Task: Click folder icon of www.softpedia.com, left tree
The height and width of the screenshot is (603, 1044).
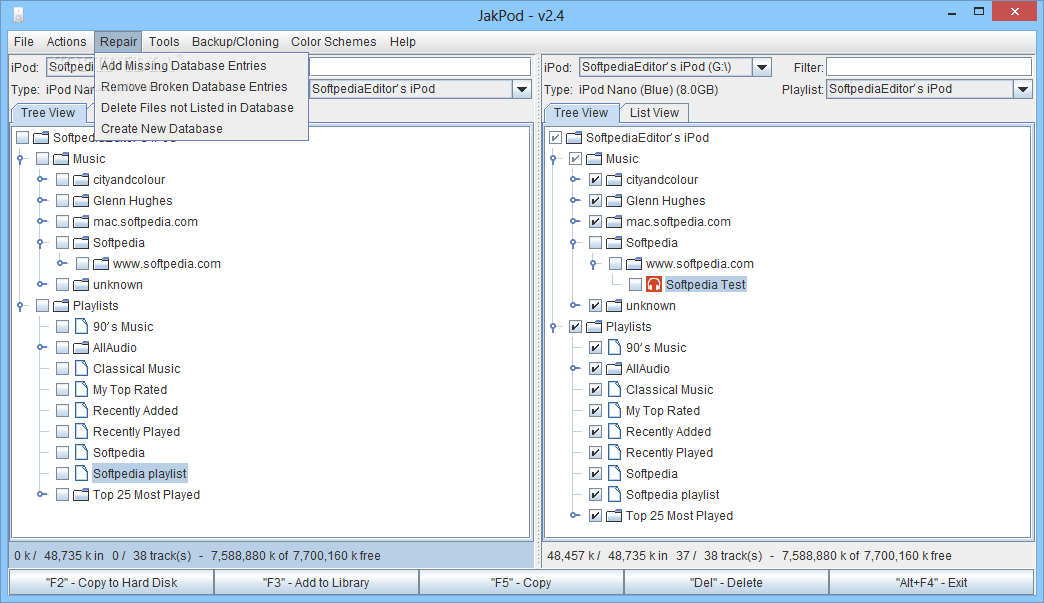Action: point(101,264)
